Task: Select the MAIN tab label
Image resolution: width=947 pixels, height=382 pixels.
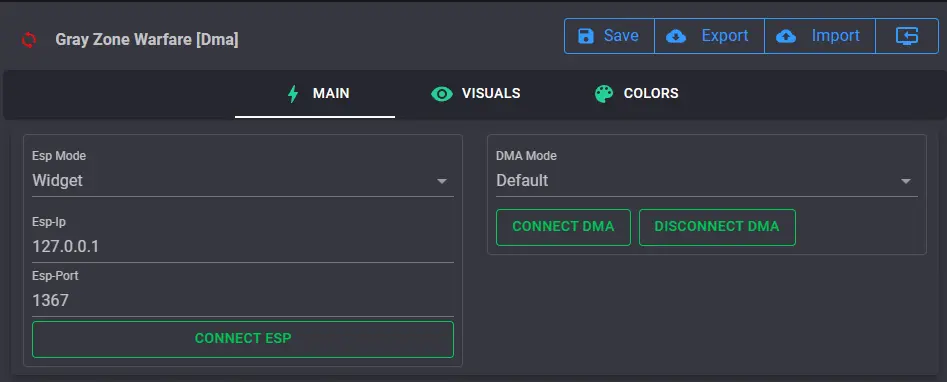Action: coord(331,94)
